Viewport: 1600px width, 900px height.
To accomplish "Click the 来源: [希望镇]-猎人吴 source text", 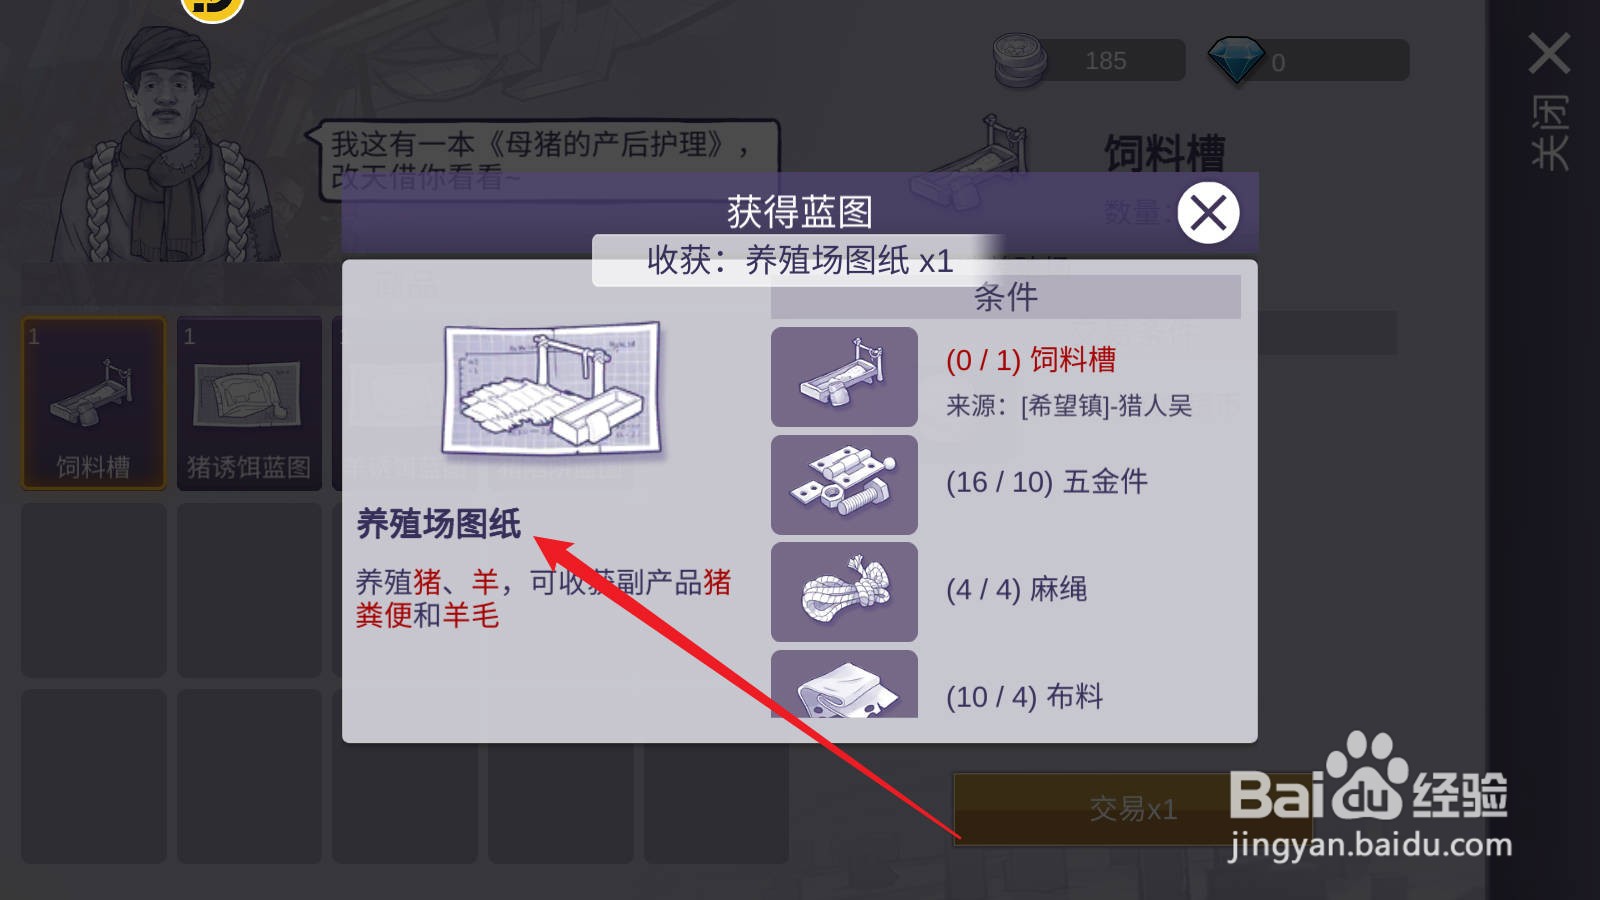I will (1069, 405).
